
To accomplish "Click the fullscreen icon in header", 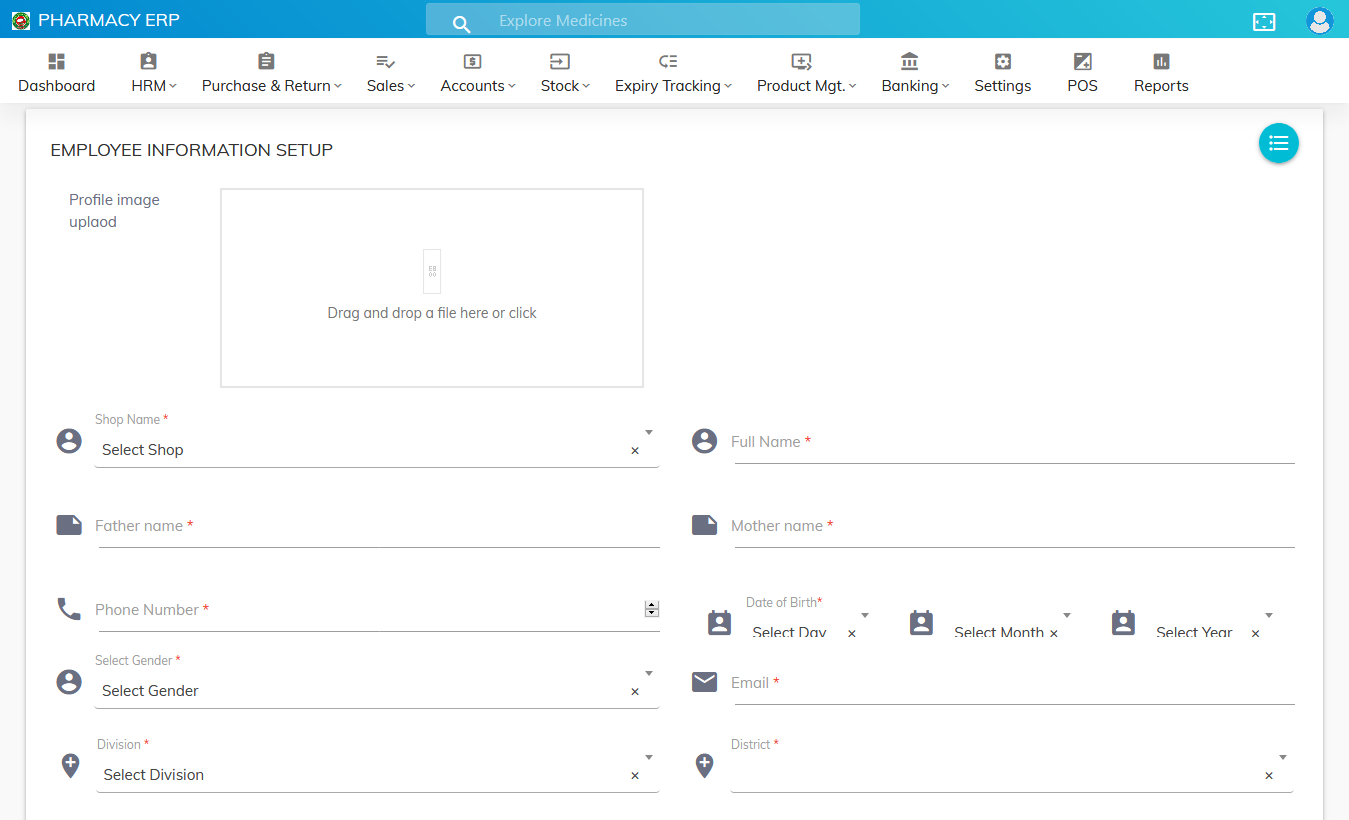I will tap(1264, 21).
